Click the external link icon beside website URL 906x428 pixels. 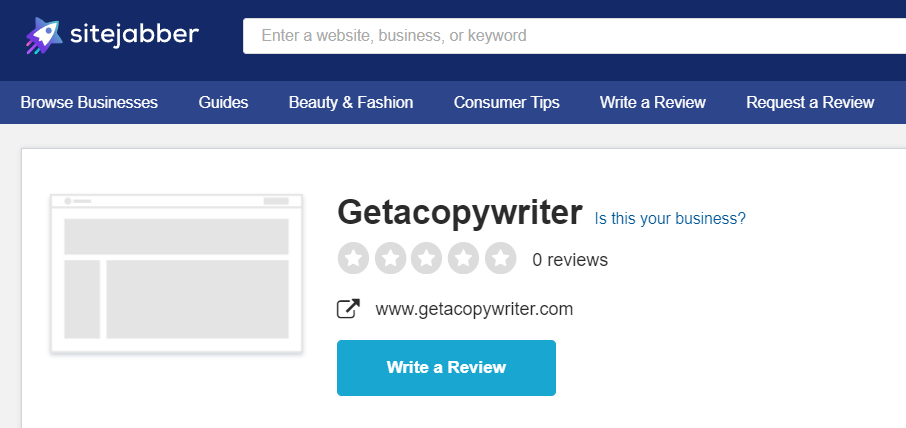348,309
